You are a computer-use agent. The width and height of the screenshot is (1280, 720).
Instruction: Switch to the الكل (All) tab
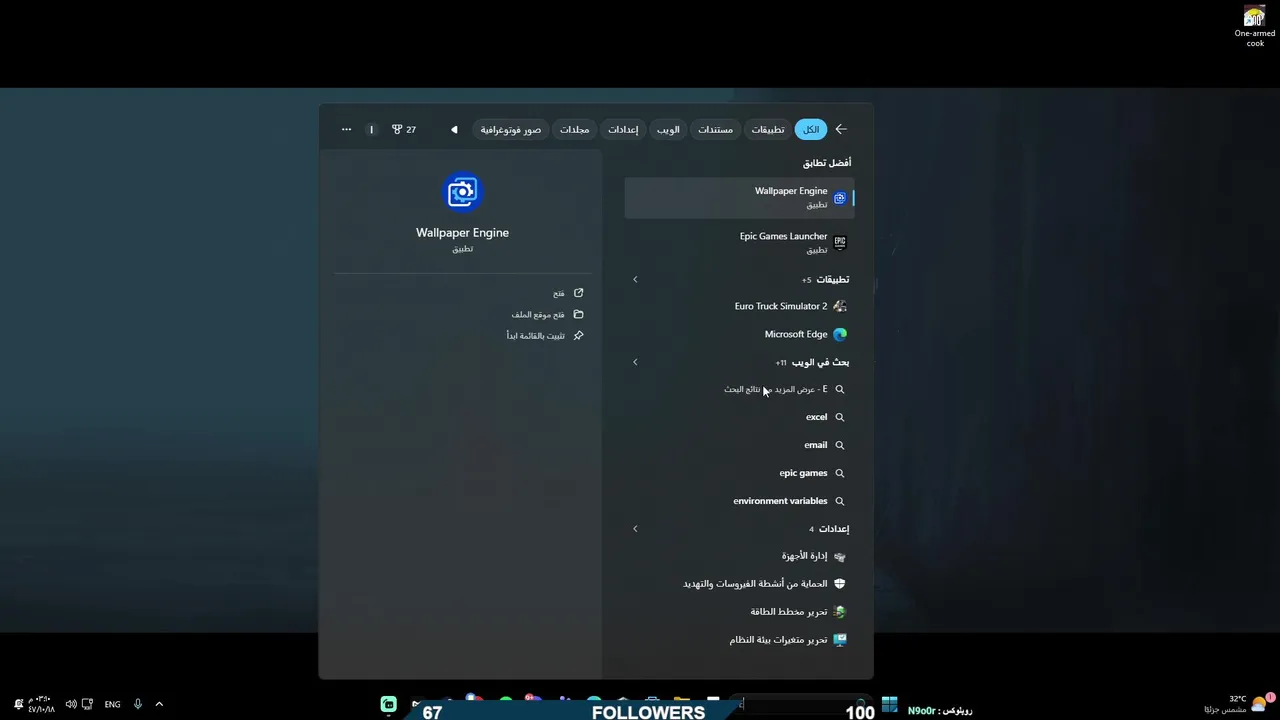tap(811, 129)
